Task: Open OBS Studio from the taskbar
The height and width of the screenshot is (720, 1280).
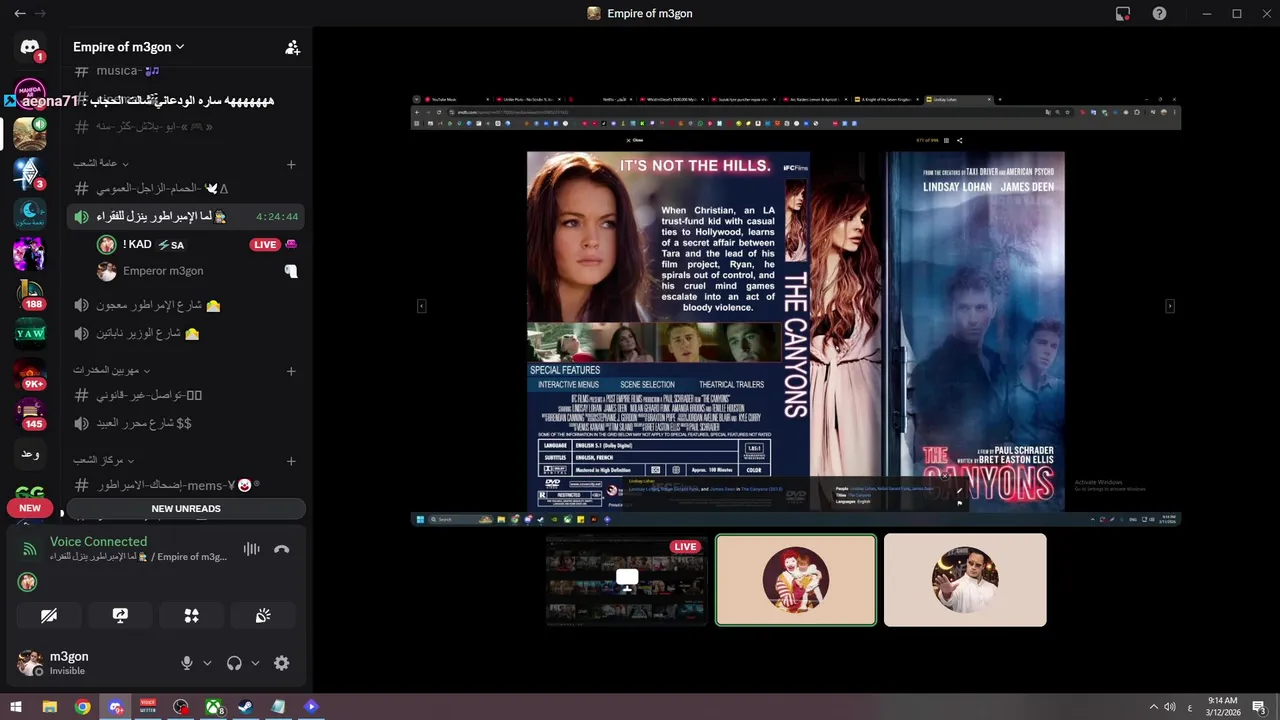Action: click(181, 707)
